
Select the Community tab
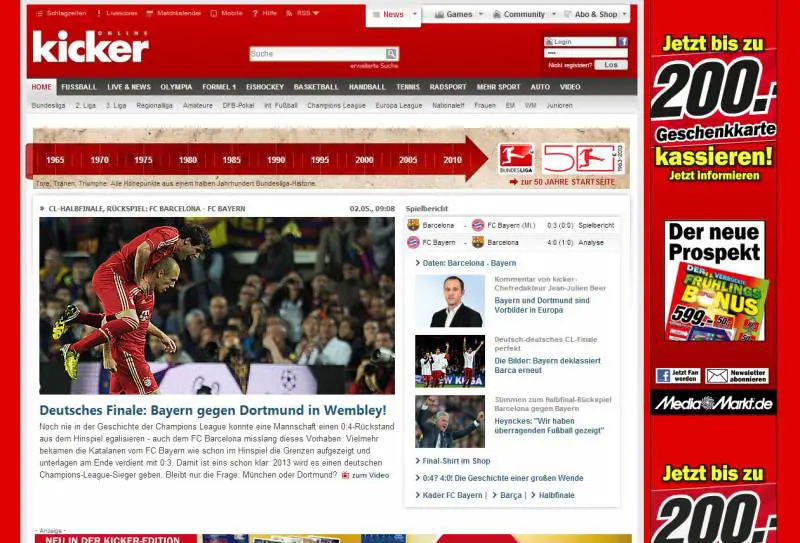[x=519, y=14]
